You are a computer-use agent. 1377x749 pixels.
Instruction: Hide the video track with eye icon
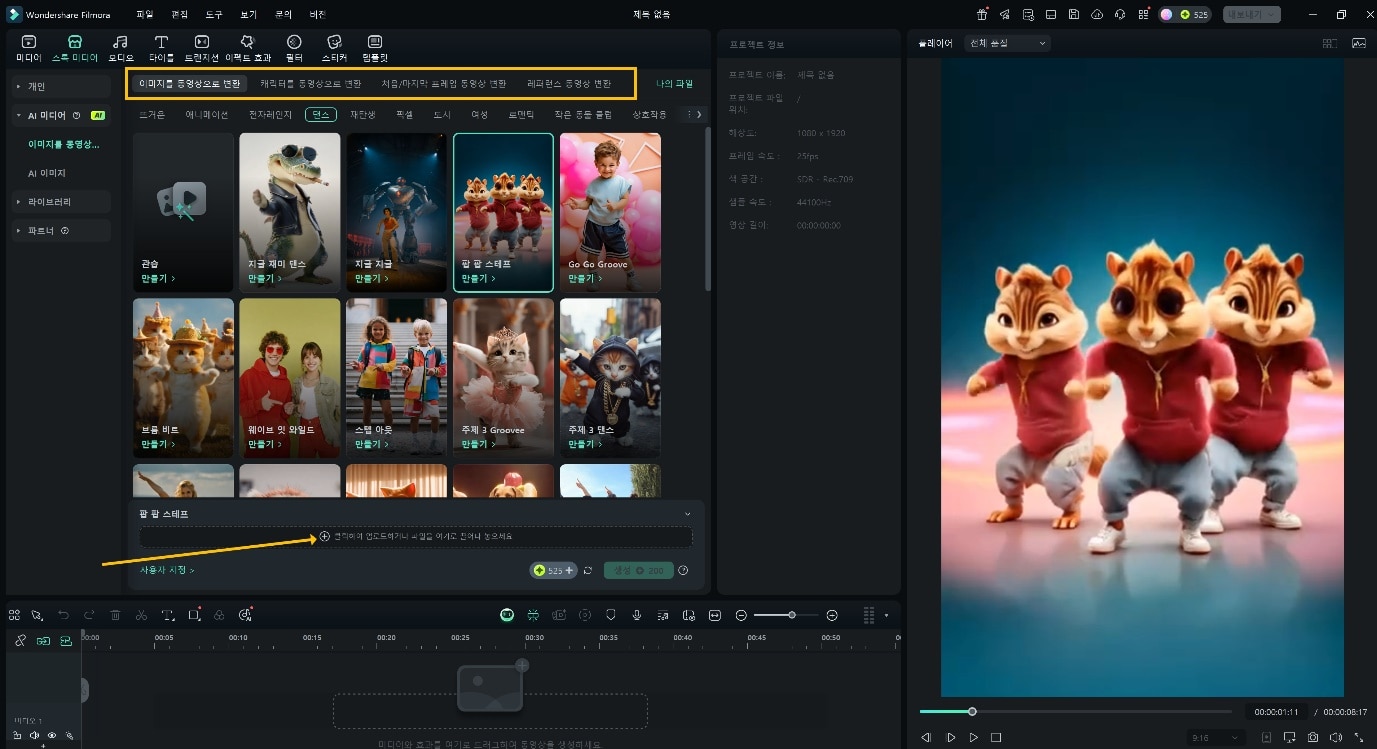[x=52, y=735]
